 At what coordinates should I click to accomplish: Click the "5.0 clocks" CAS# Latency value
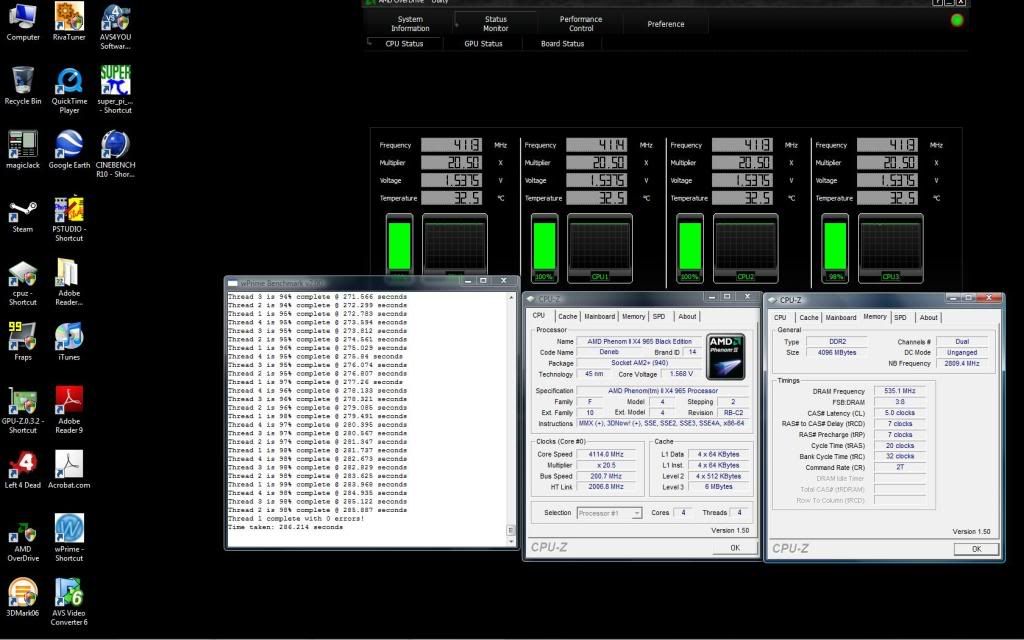click(x=900, y=413)
